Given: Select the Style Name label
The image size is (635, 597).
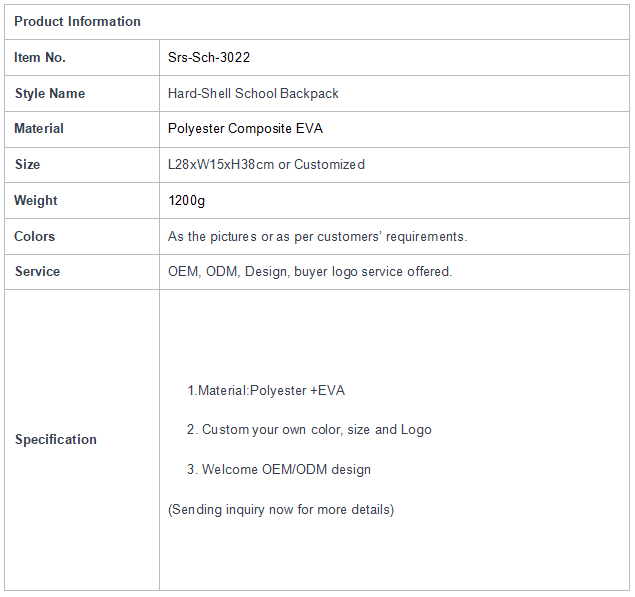Looking at the screenshot, I should tap(50, 94).
